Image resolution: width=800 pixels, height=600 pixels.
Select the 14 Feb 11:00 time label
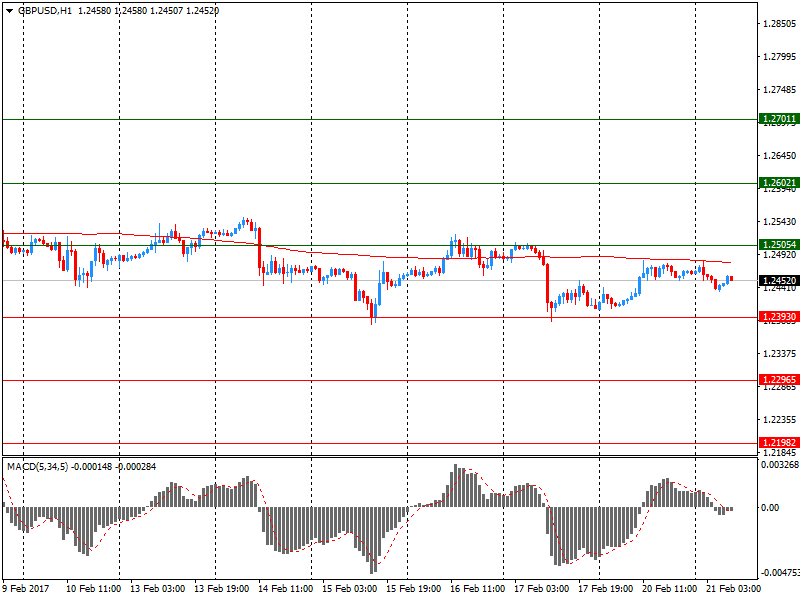click(x=286, y=589)
